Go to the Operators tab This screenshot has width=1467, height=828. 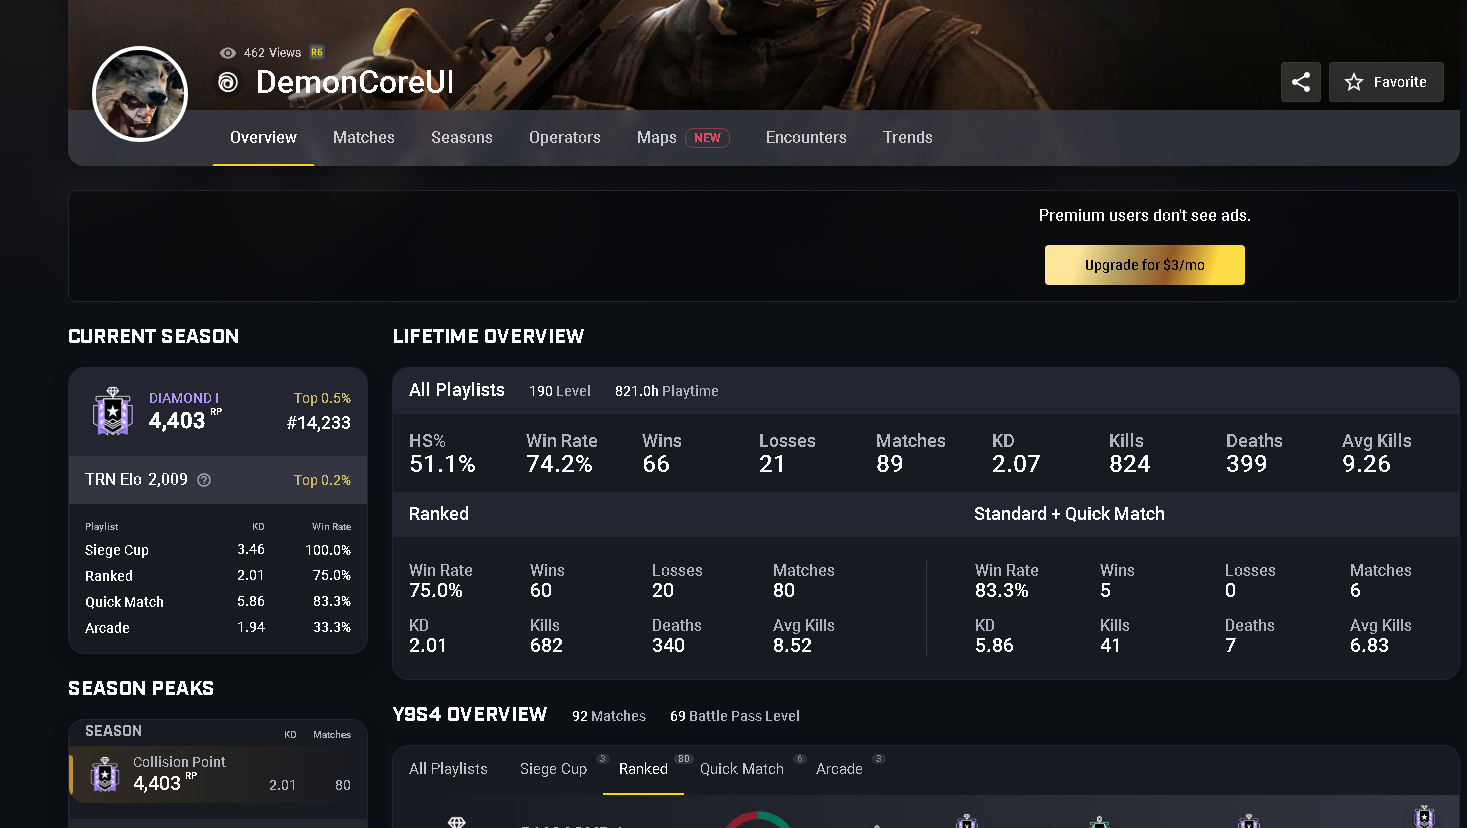[564, 138]
